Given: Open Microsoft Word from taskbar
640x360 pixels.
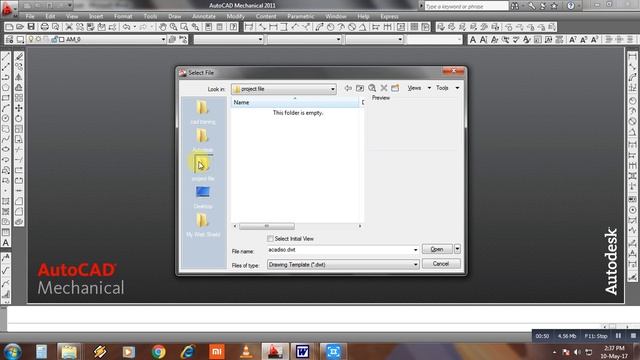Looking at the screenshot, I should [302, 351].
